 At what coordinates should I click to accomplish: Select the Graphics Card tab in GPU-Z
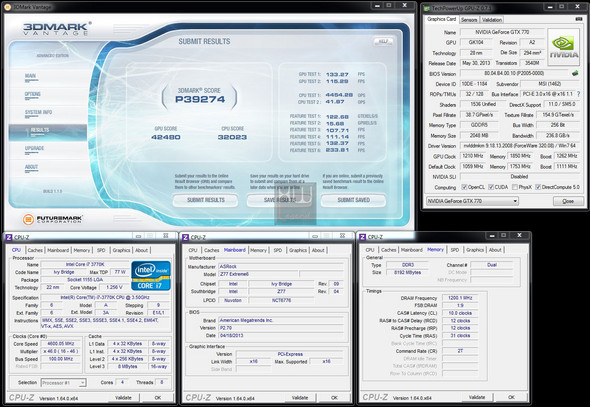[441, 19]
